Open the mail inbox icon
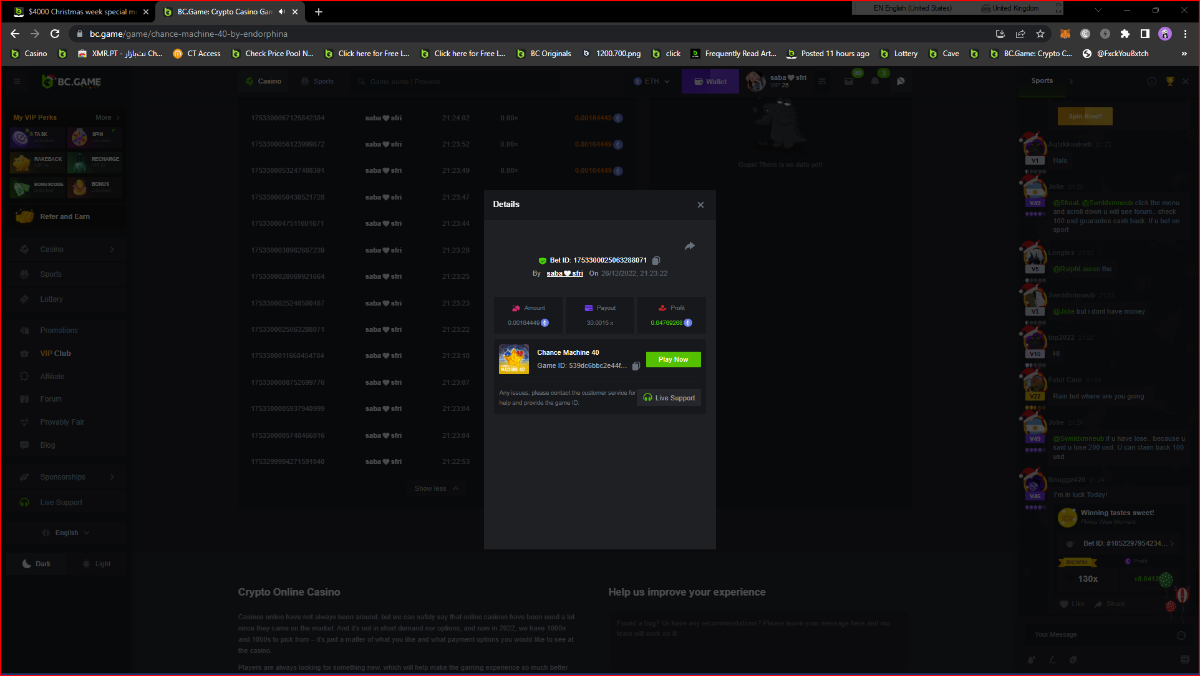Screen dimensions: 1200x676 [x=848, y=81]
